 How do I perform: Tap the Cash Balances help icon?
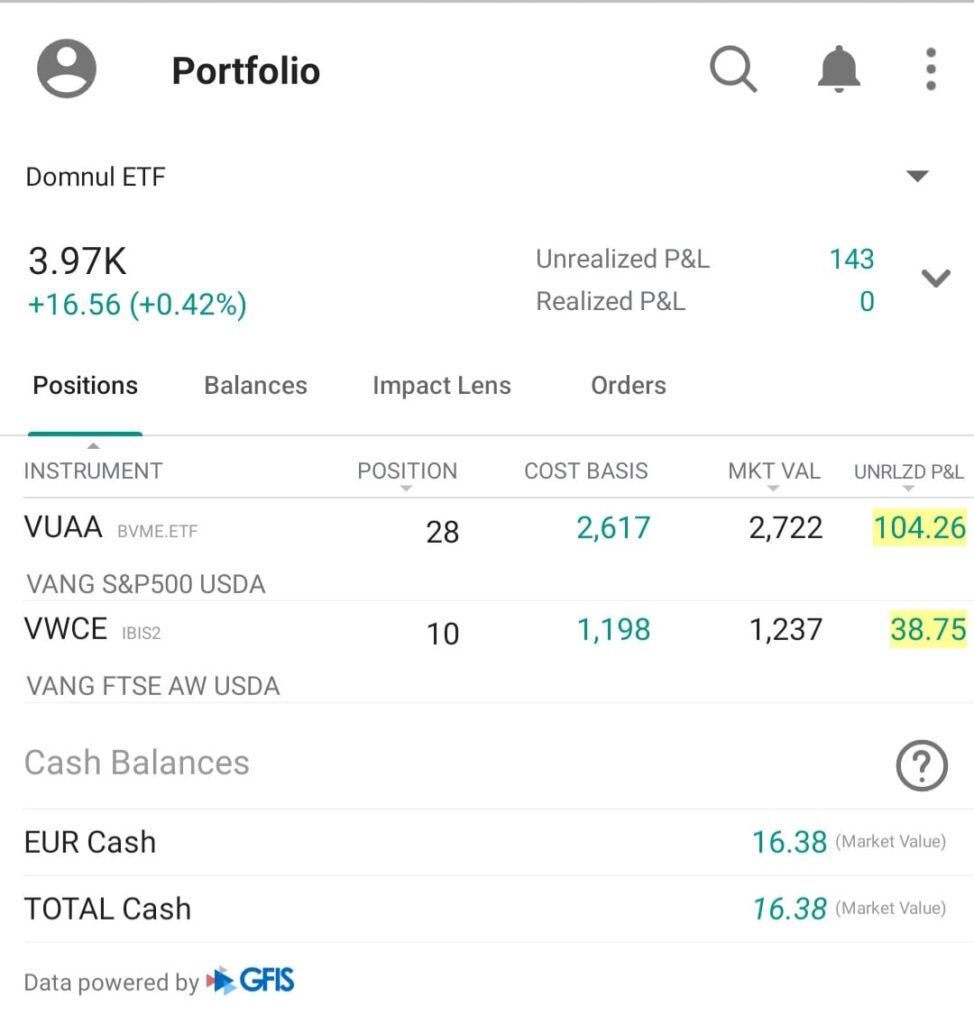(921, 767)
